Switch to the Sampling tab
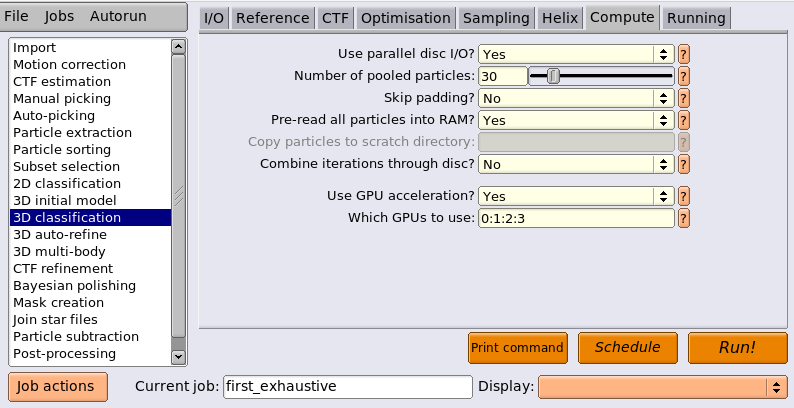The width and height of the screenshot is (794, 408). (x=496, y=19)
